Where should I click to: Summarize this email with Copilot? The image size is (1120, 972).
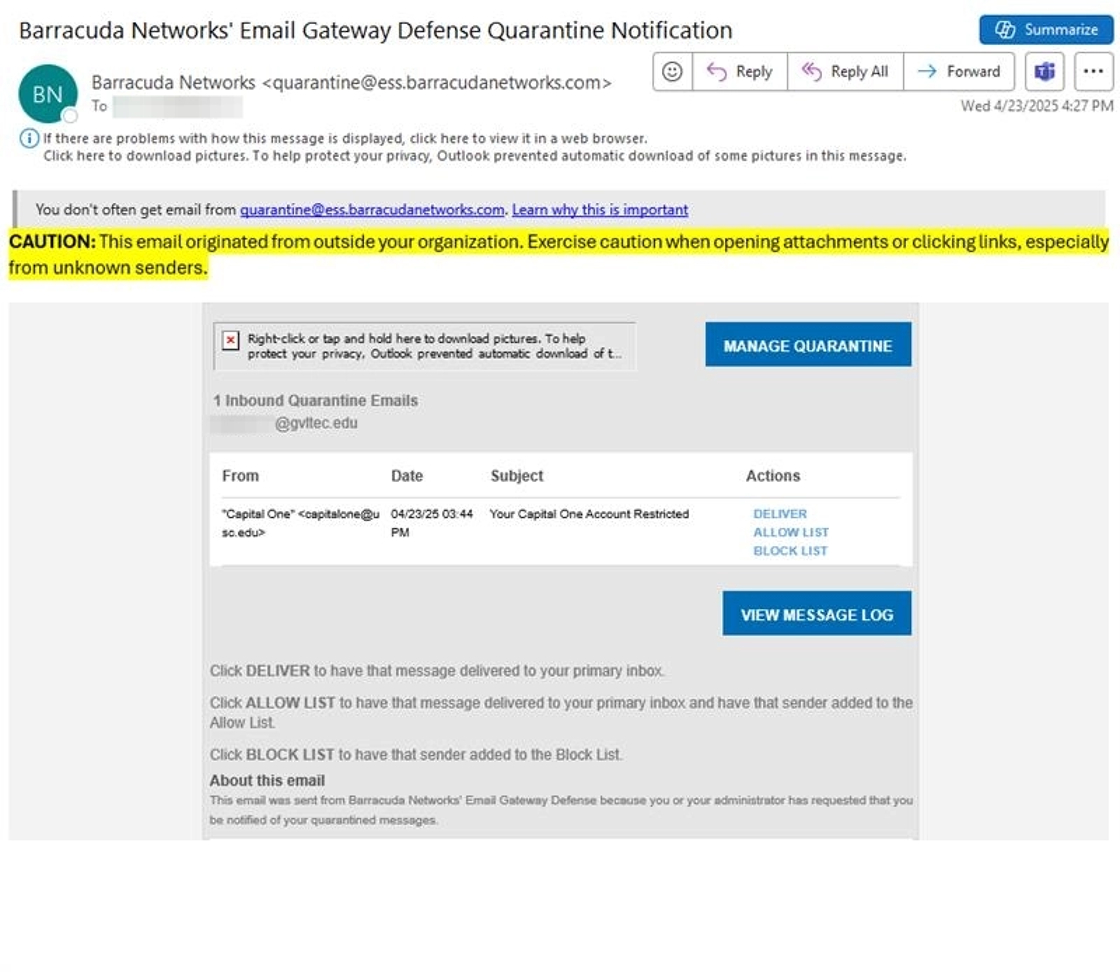pyautogui.click(x=1046, y=29)
